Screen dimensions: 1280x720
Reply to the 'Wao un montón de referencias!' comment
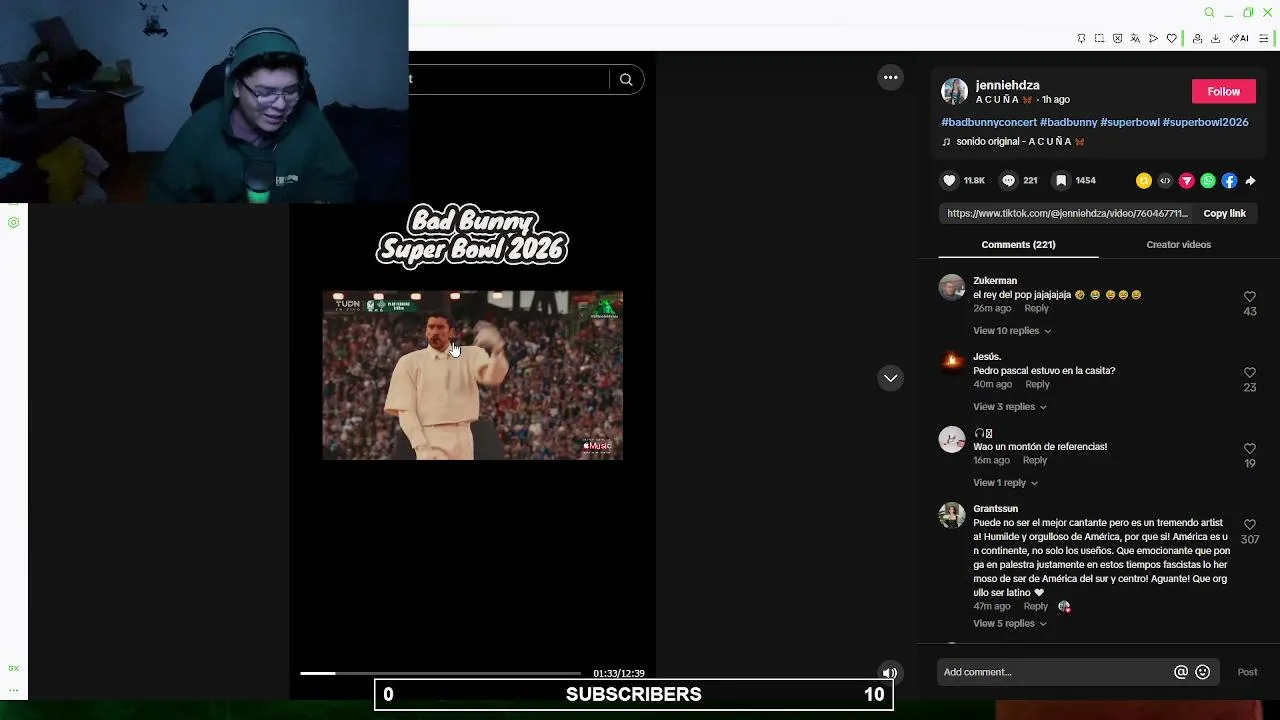pyautogui.click(x=1035, y=460)
